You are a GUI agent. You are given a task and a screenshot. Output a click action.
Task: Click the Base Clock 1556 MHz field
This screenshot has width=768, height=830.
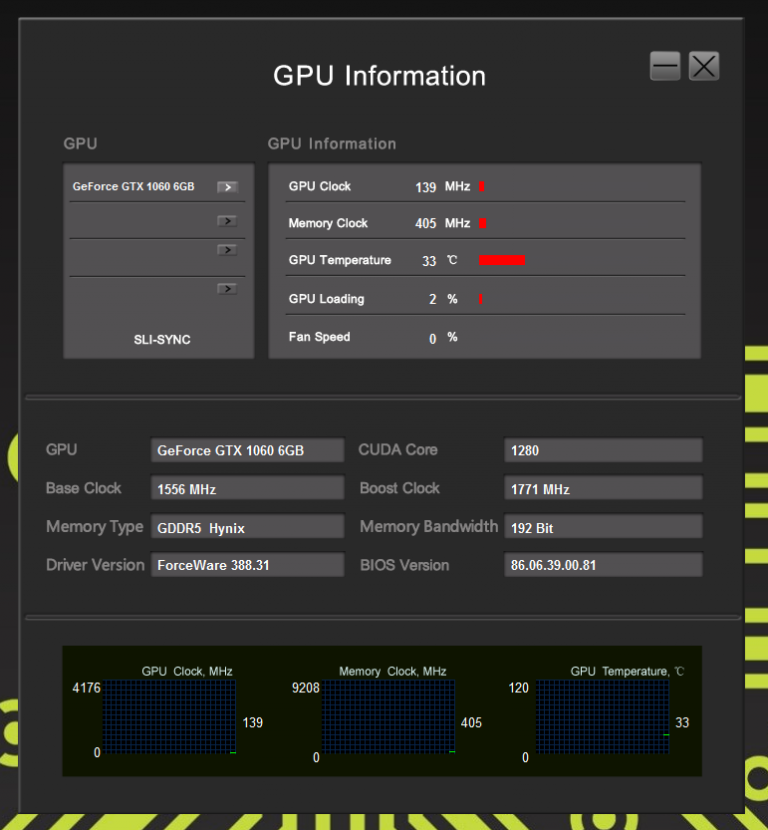(x=247, y=489)
